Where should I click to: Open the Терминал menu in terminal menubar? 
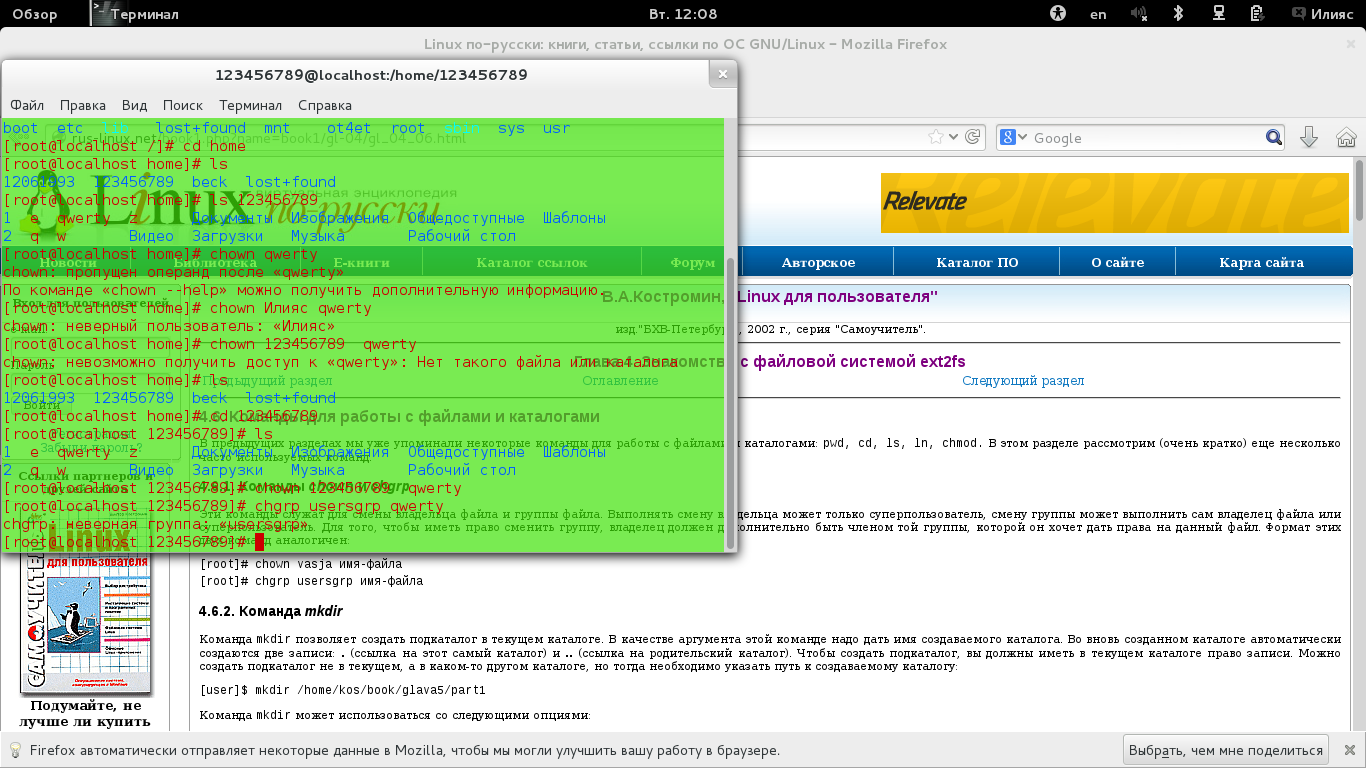[x=251, y=105]
